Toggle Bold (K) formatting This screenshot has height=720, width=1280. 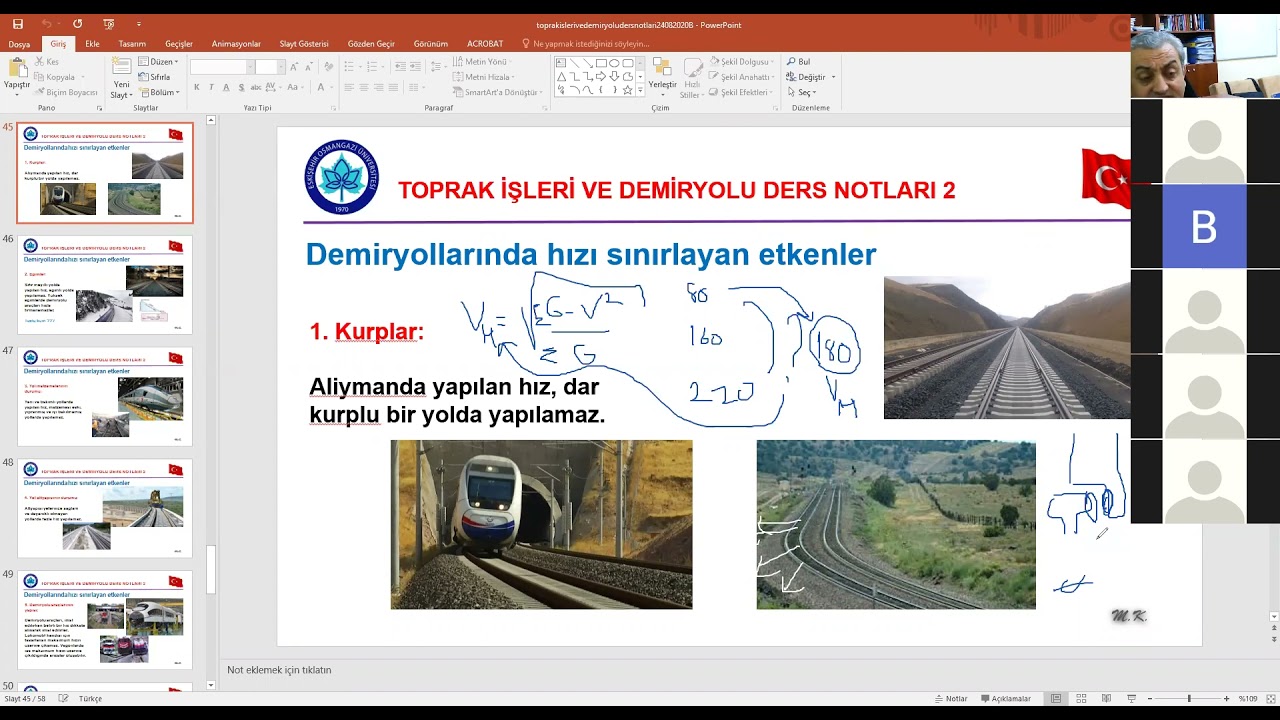(x=197, y=87)
